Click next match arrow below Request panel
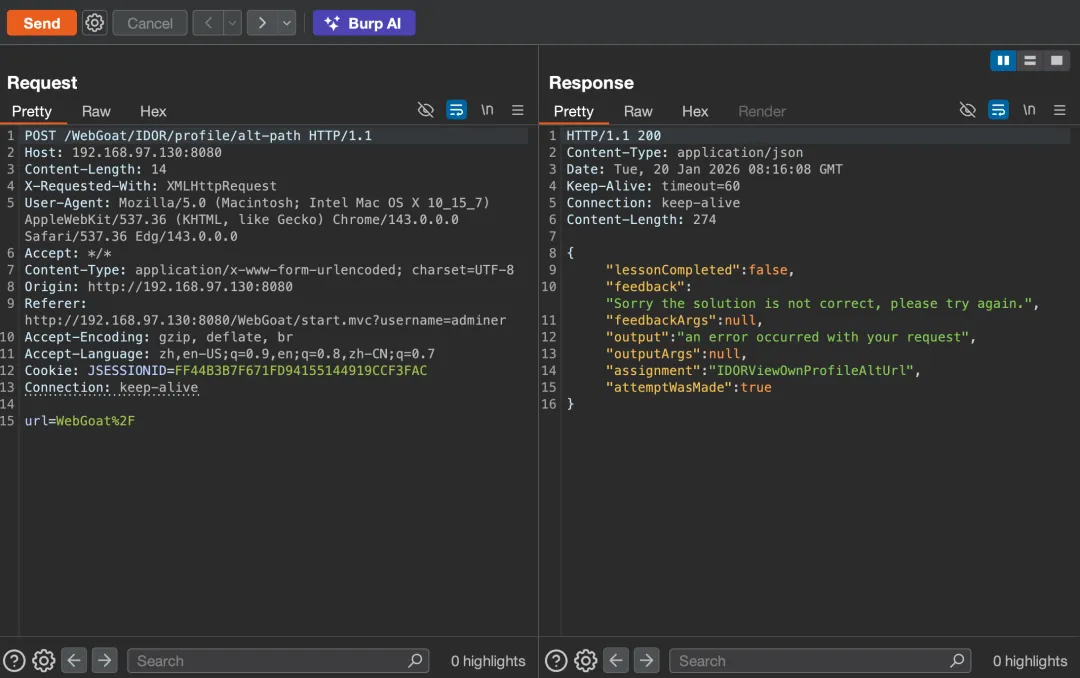 [x=104, y=660]
